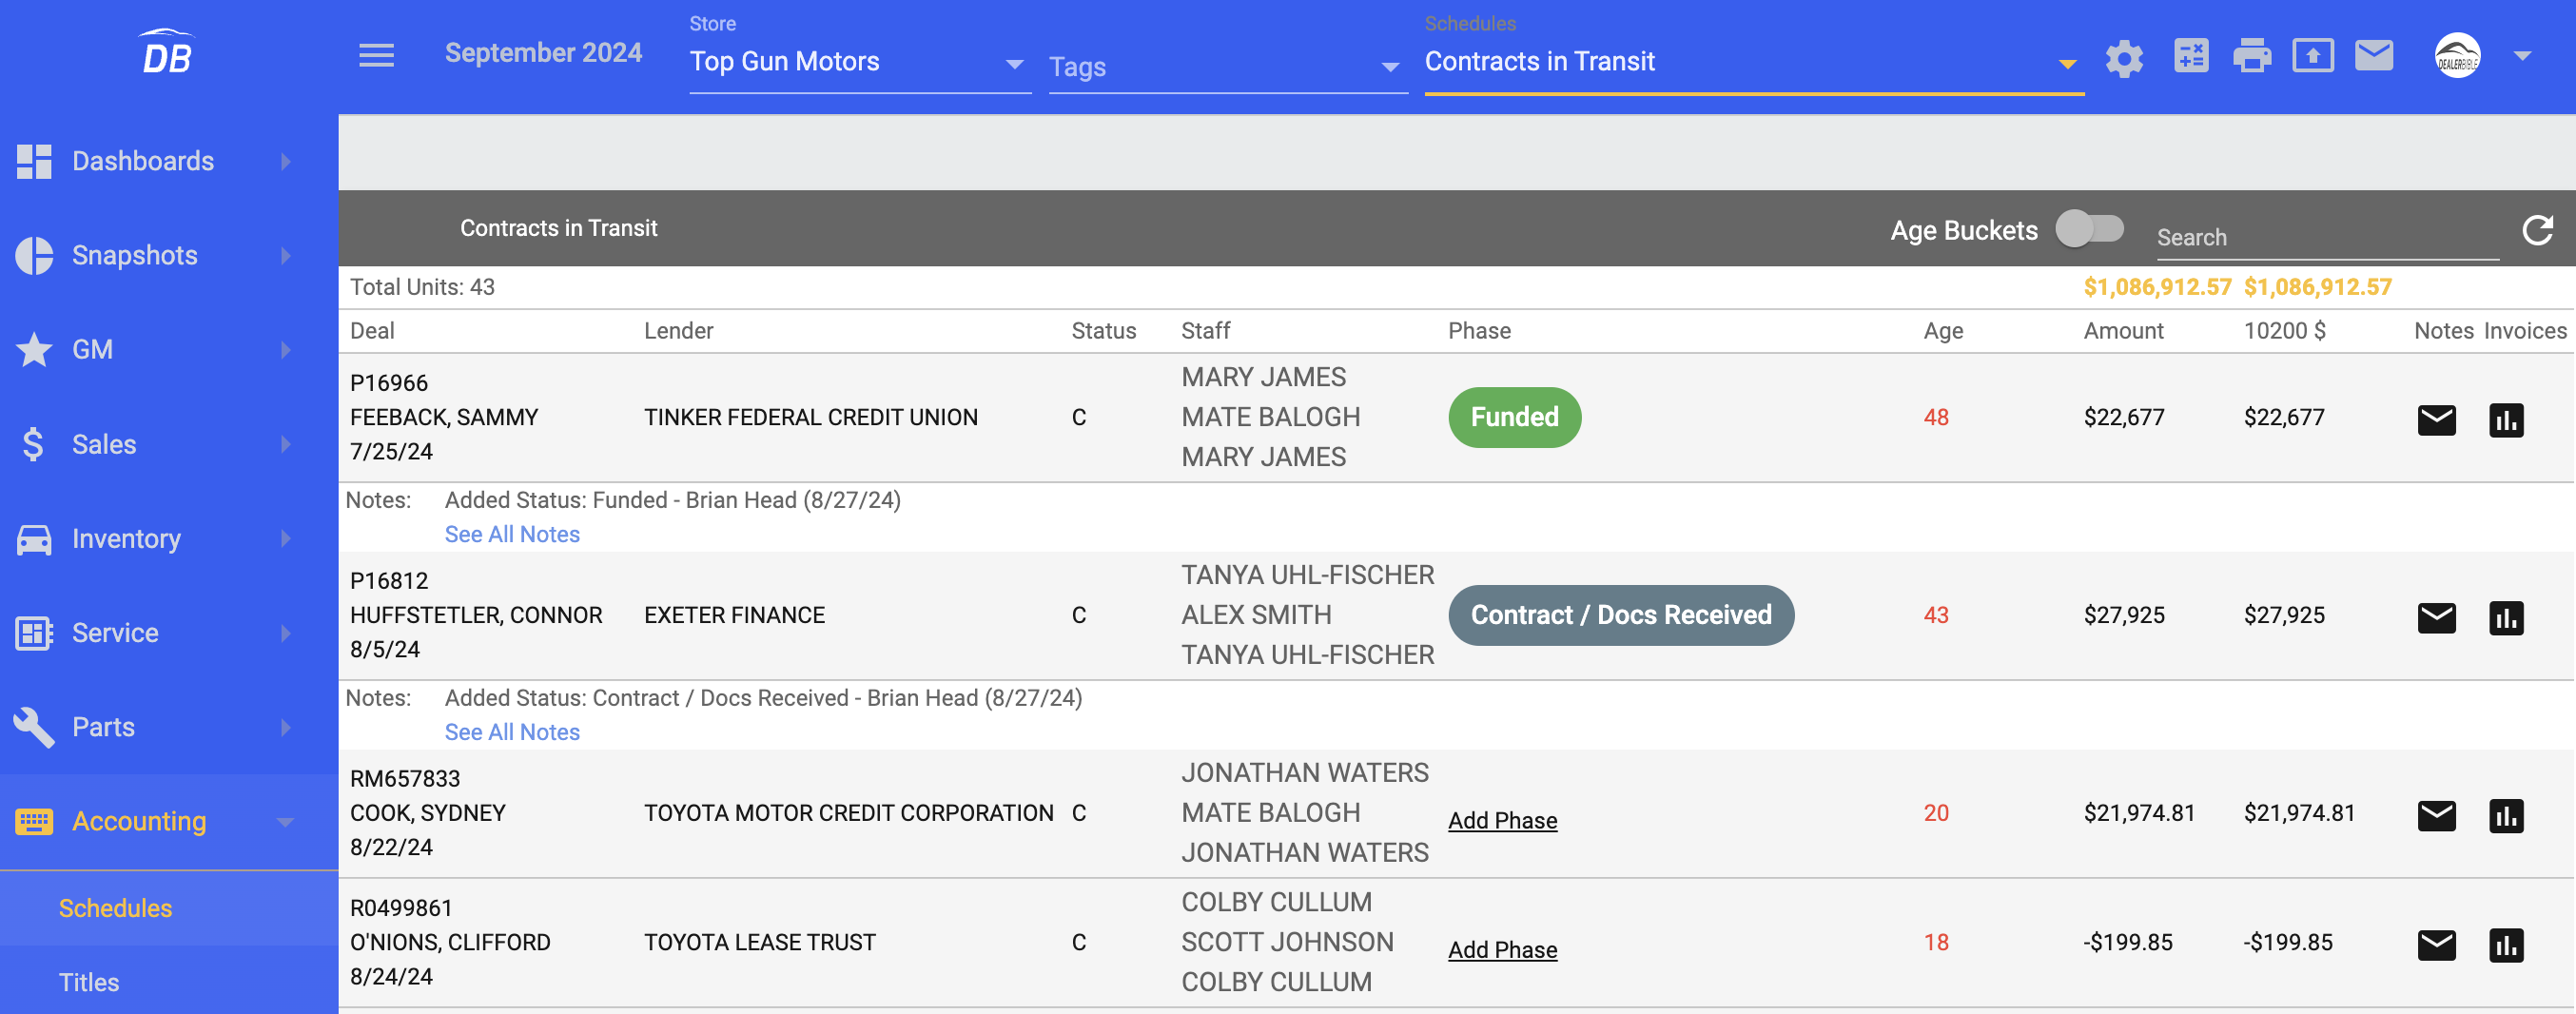This screenshot has width=2576, height=1014.
Task: Click the Contract / Docs Received badge
Action: click(x=1620, y=615)
